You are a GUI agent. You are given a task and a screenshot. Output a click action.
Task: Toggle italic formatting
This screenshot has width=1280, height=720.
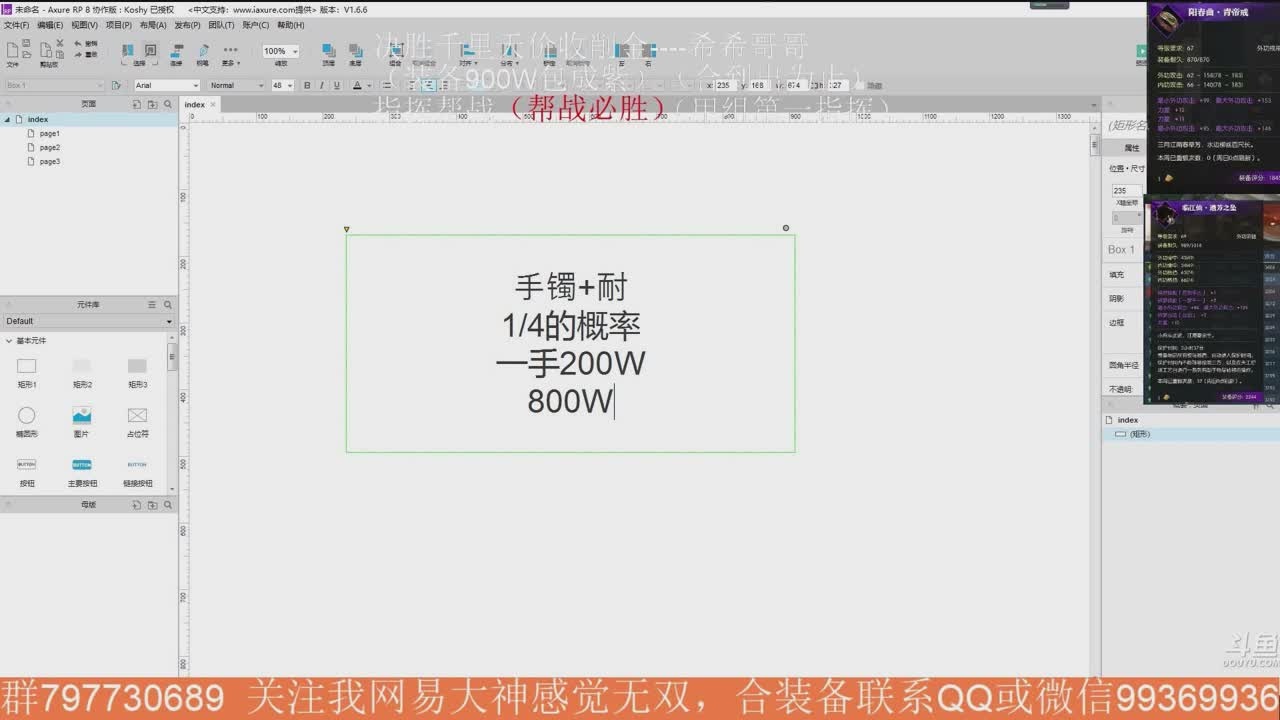click(x=322, y=85)
